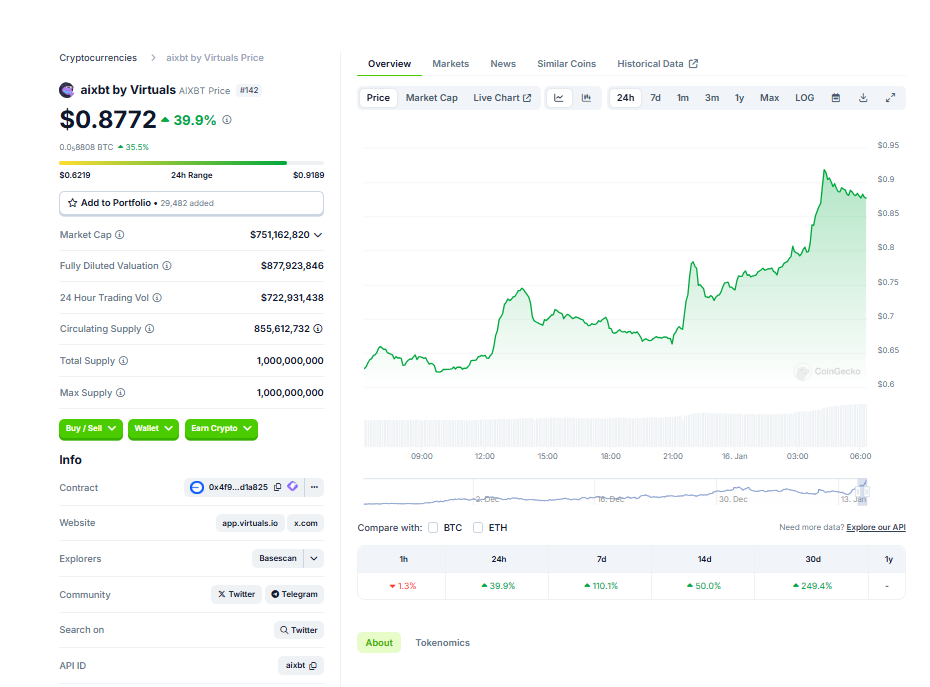The image size is (930, 687).
Task: Enable BTC comparison checkbox
Action: (x=433, y=527)
